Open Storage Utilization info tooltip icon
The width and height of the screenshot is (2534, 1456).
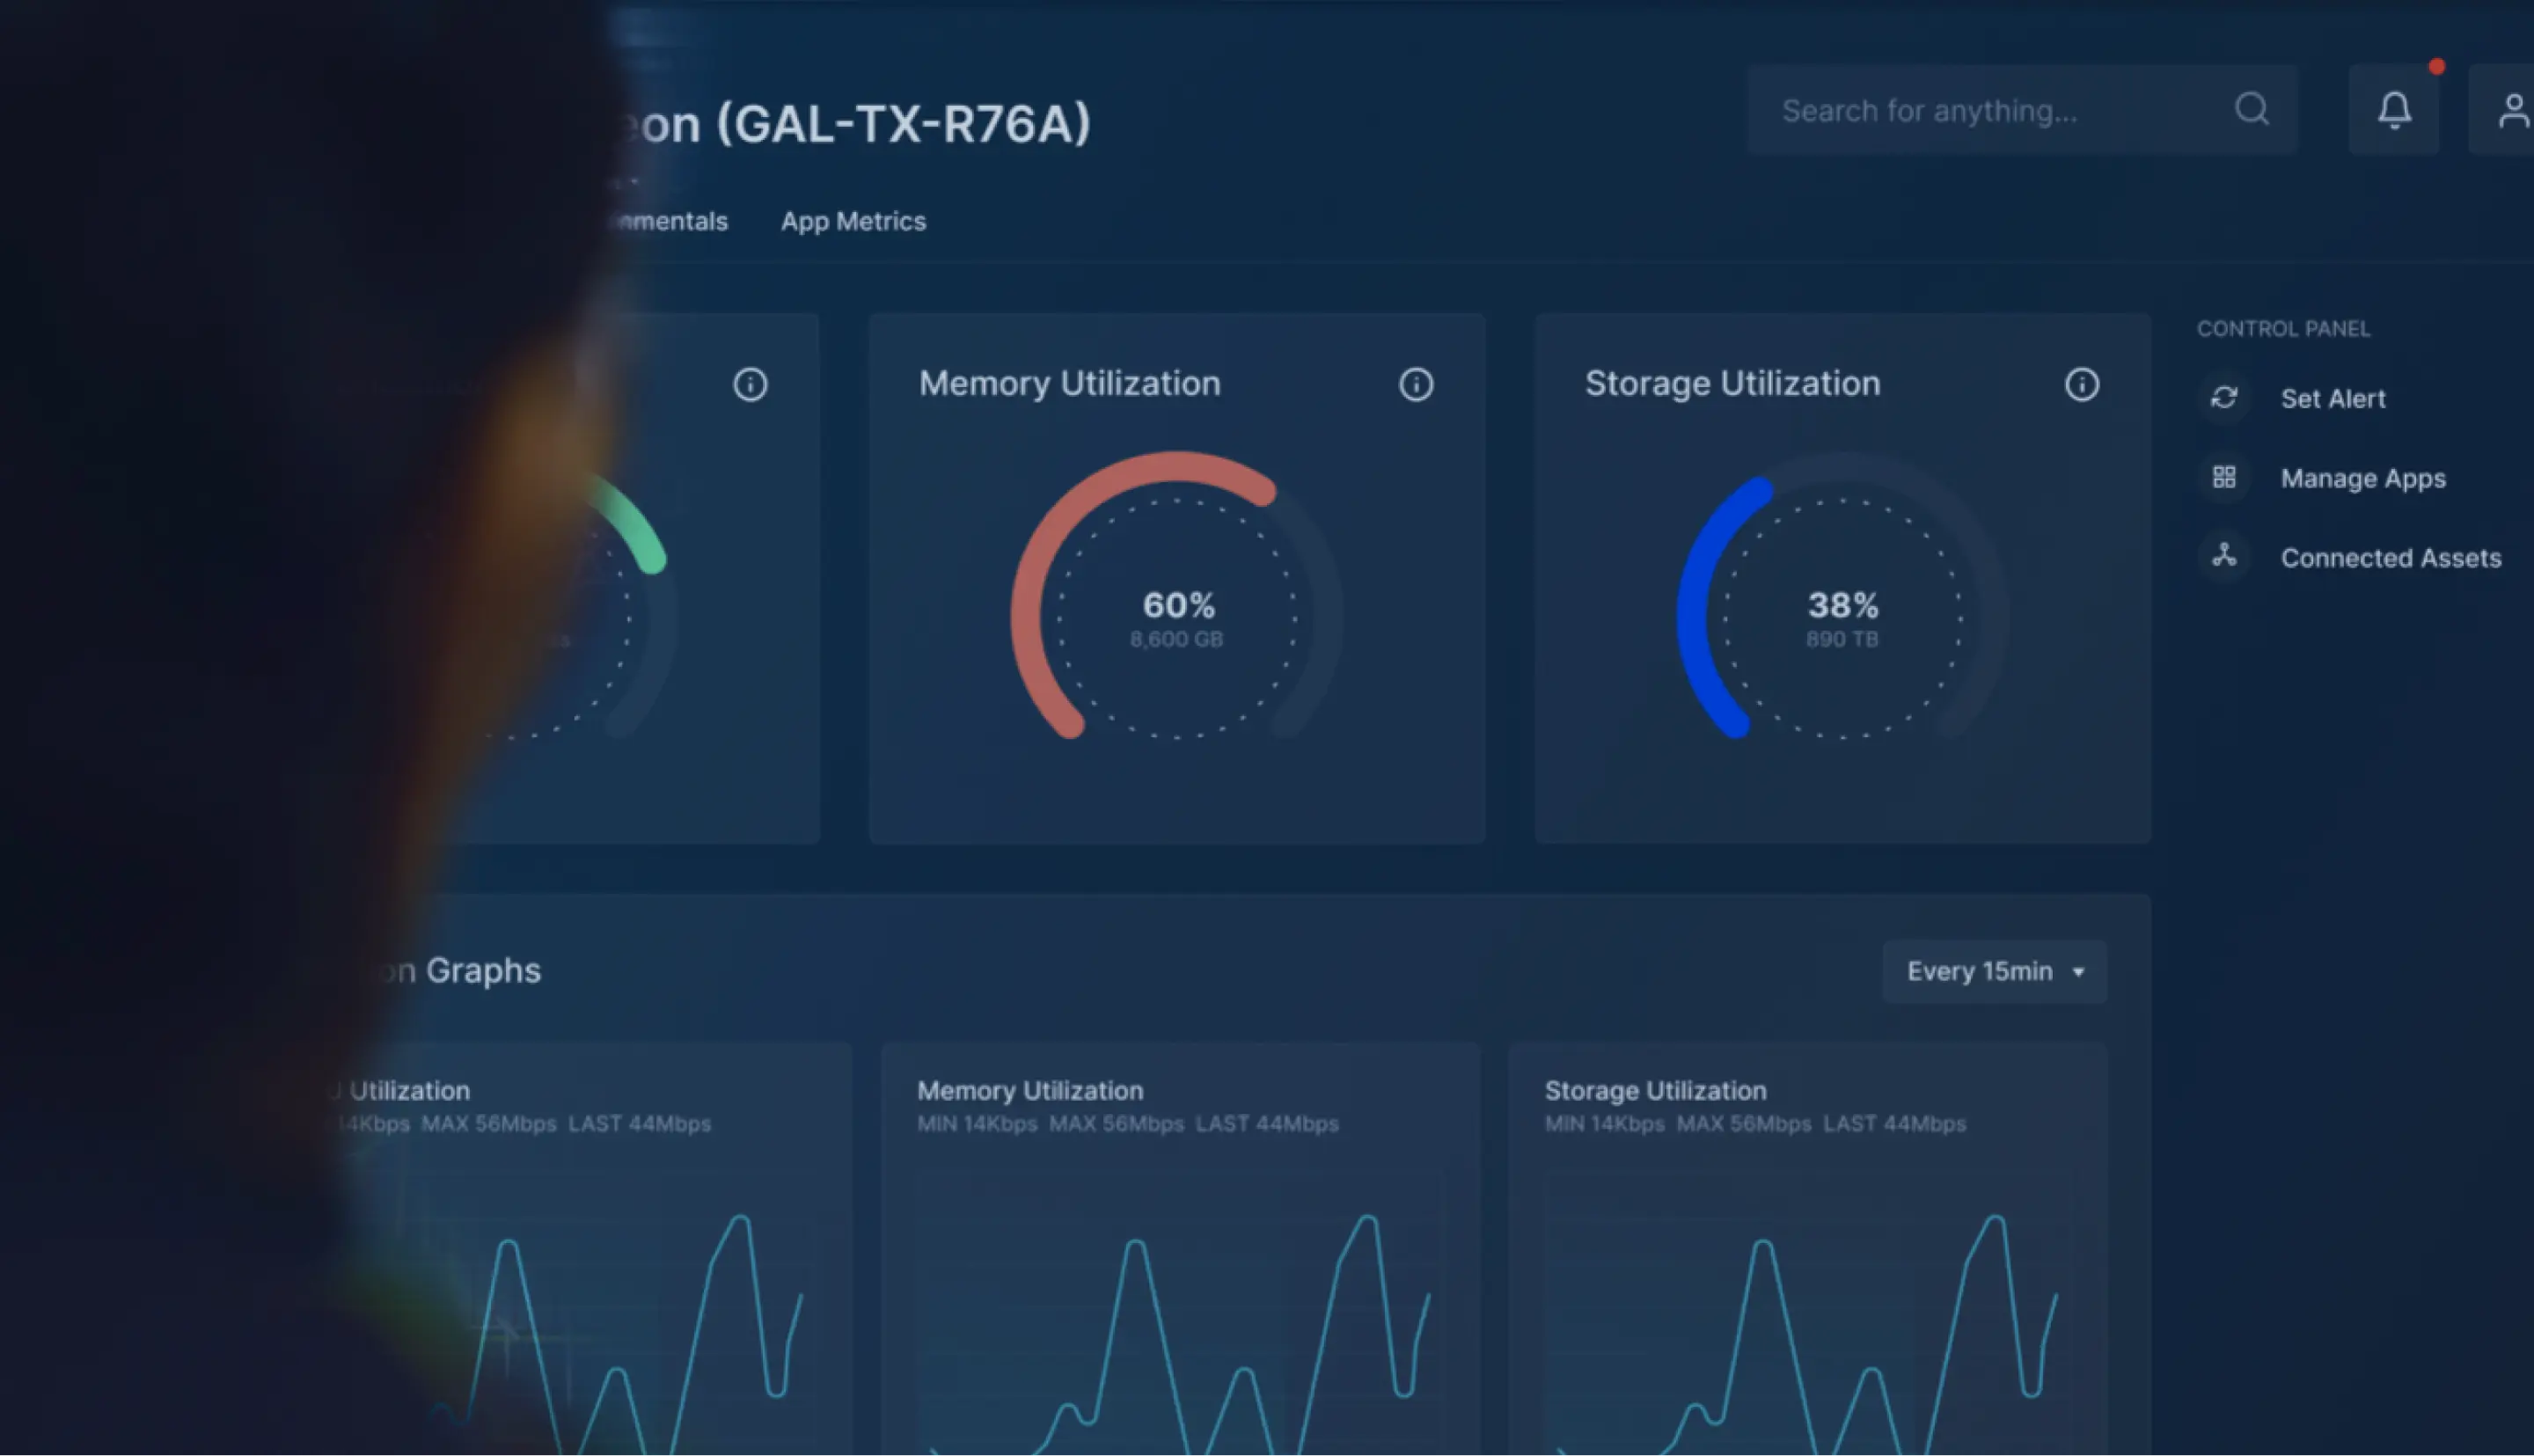[2082, 384]
